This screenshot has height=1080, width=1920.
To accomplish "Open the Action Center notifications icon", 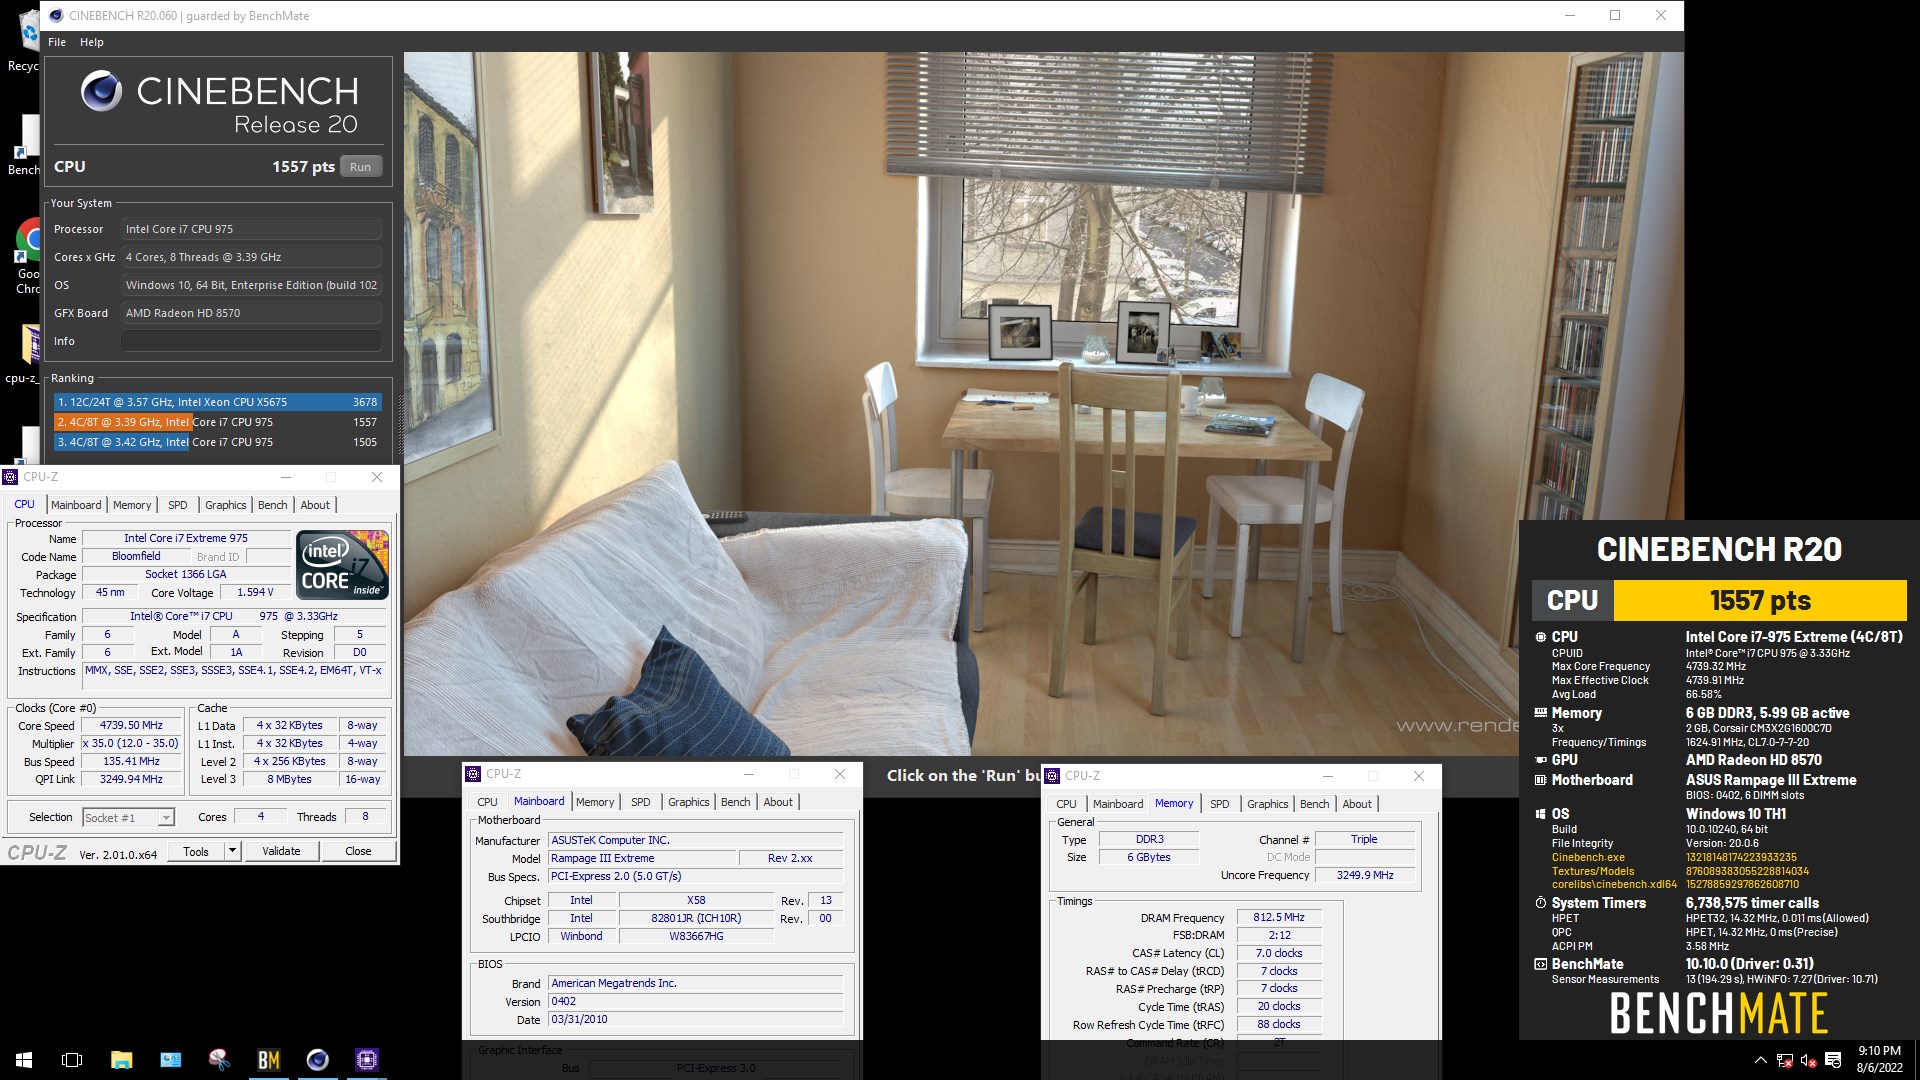I will 1833,1060.
